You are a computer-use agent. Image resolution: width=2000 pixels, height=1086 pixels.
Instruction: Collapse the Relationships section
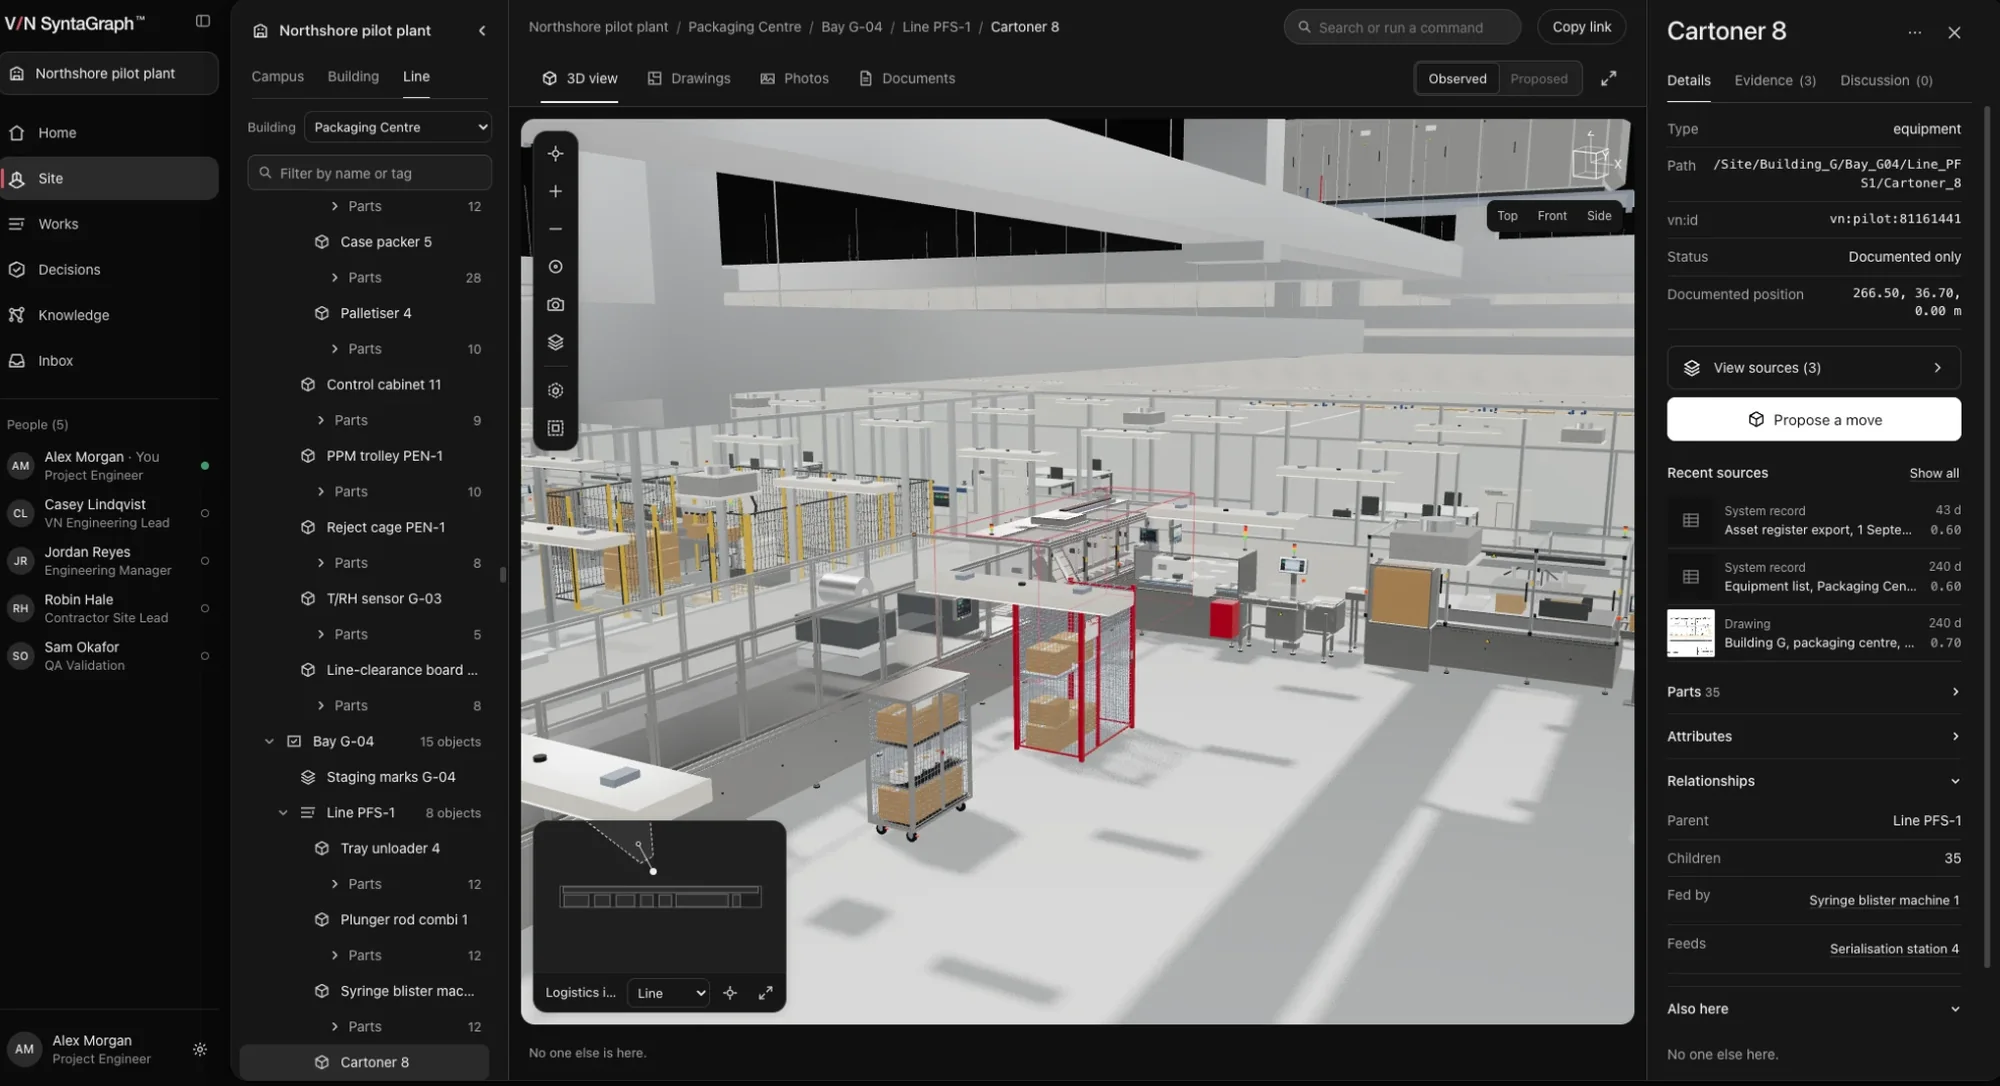point(1813,781)
